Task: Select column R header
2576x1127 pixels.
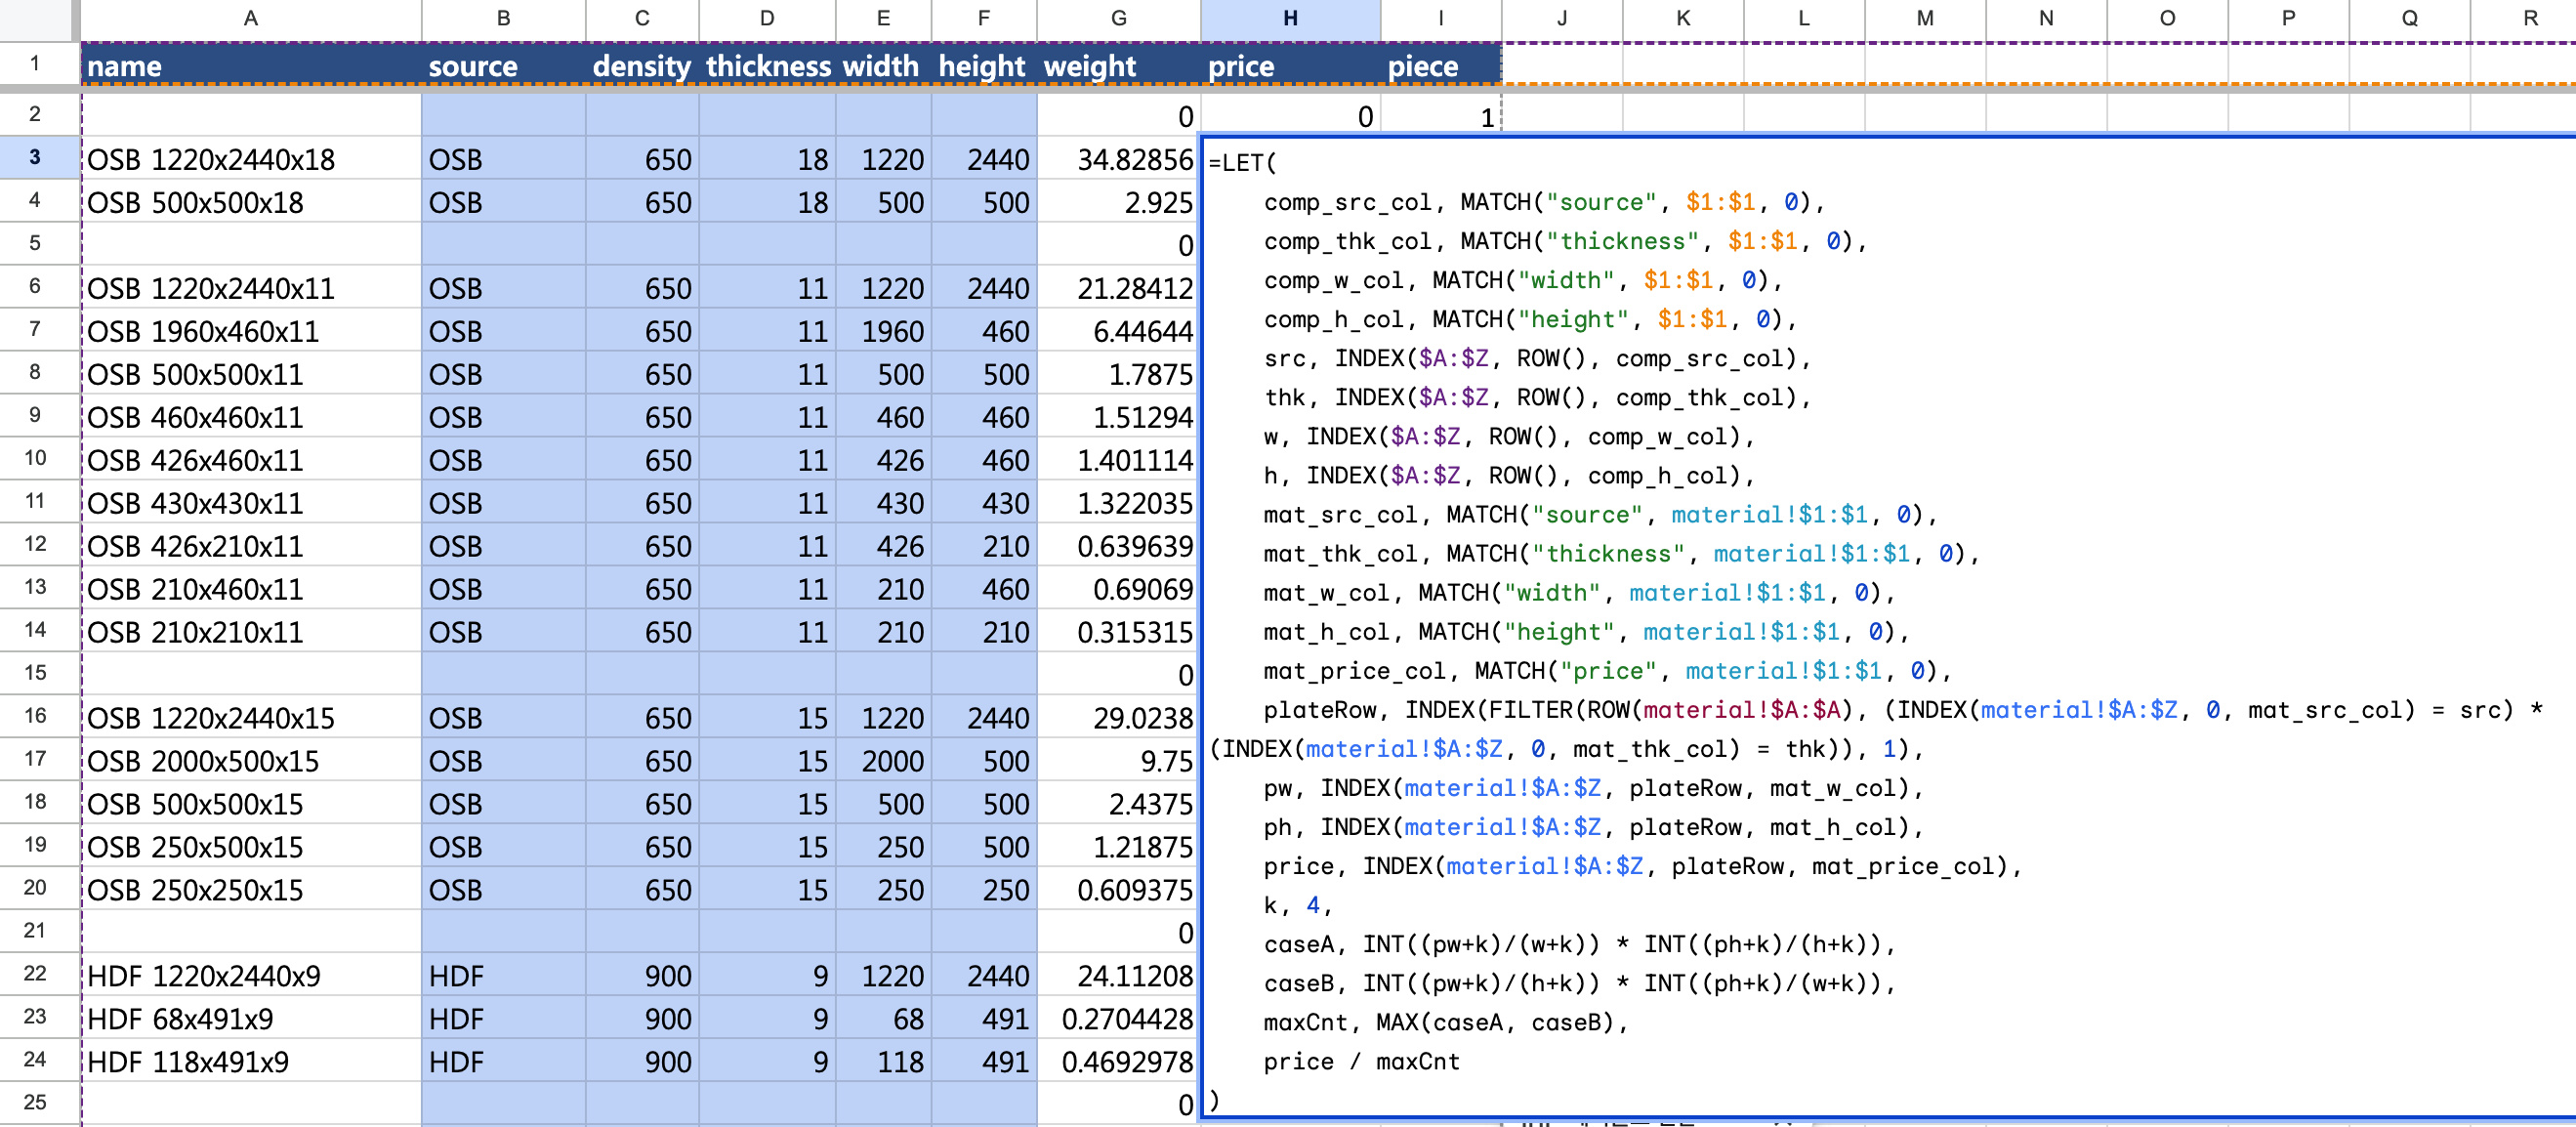Action: point(2530,18)
